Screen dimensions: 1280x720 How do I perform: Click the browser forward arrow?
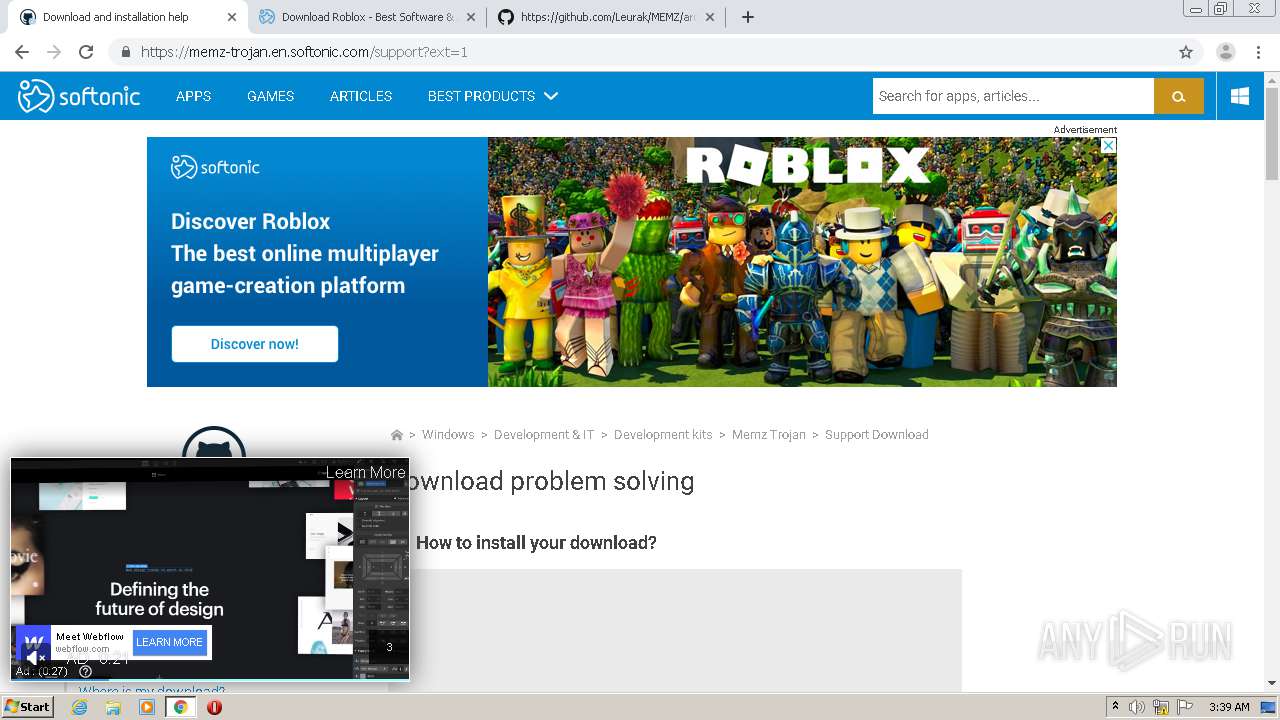pos(54,52)
